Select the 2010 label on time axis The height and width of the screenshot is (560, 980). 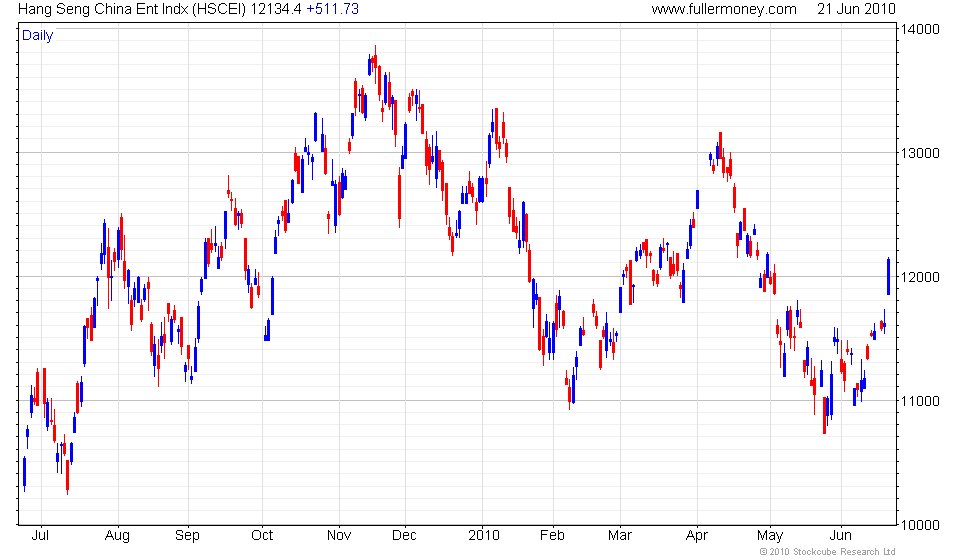484,536
